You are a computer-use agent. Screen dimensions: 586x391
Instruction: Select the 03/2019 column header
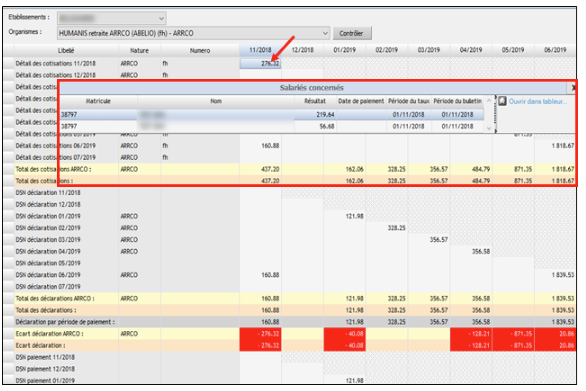point(429,50)
